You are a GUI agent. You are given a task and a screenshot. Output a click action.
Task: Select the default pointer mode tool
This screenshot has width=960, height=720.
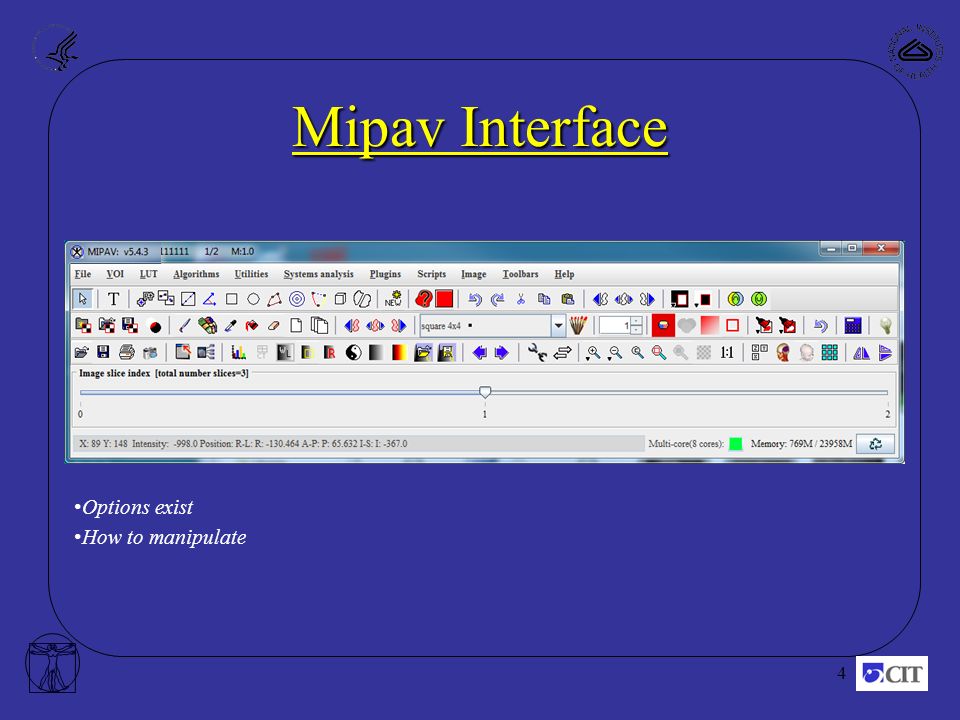pyautogui.click(x=83, y=299)
